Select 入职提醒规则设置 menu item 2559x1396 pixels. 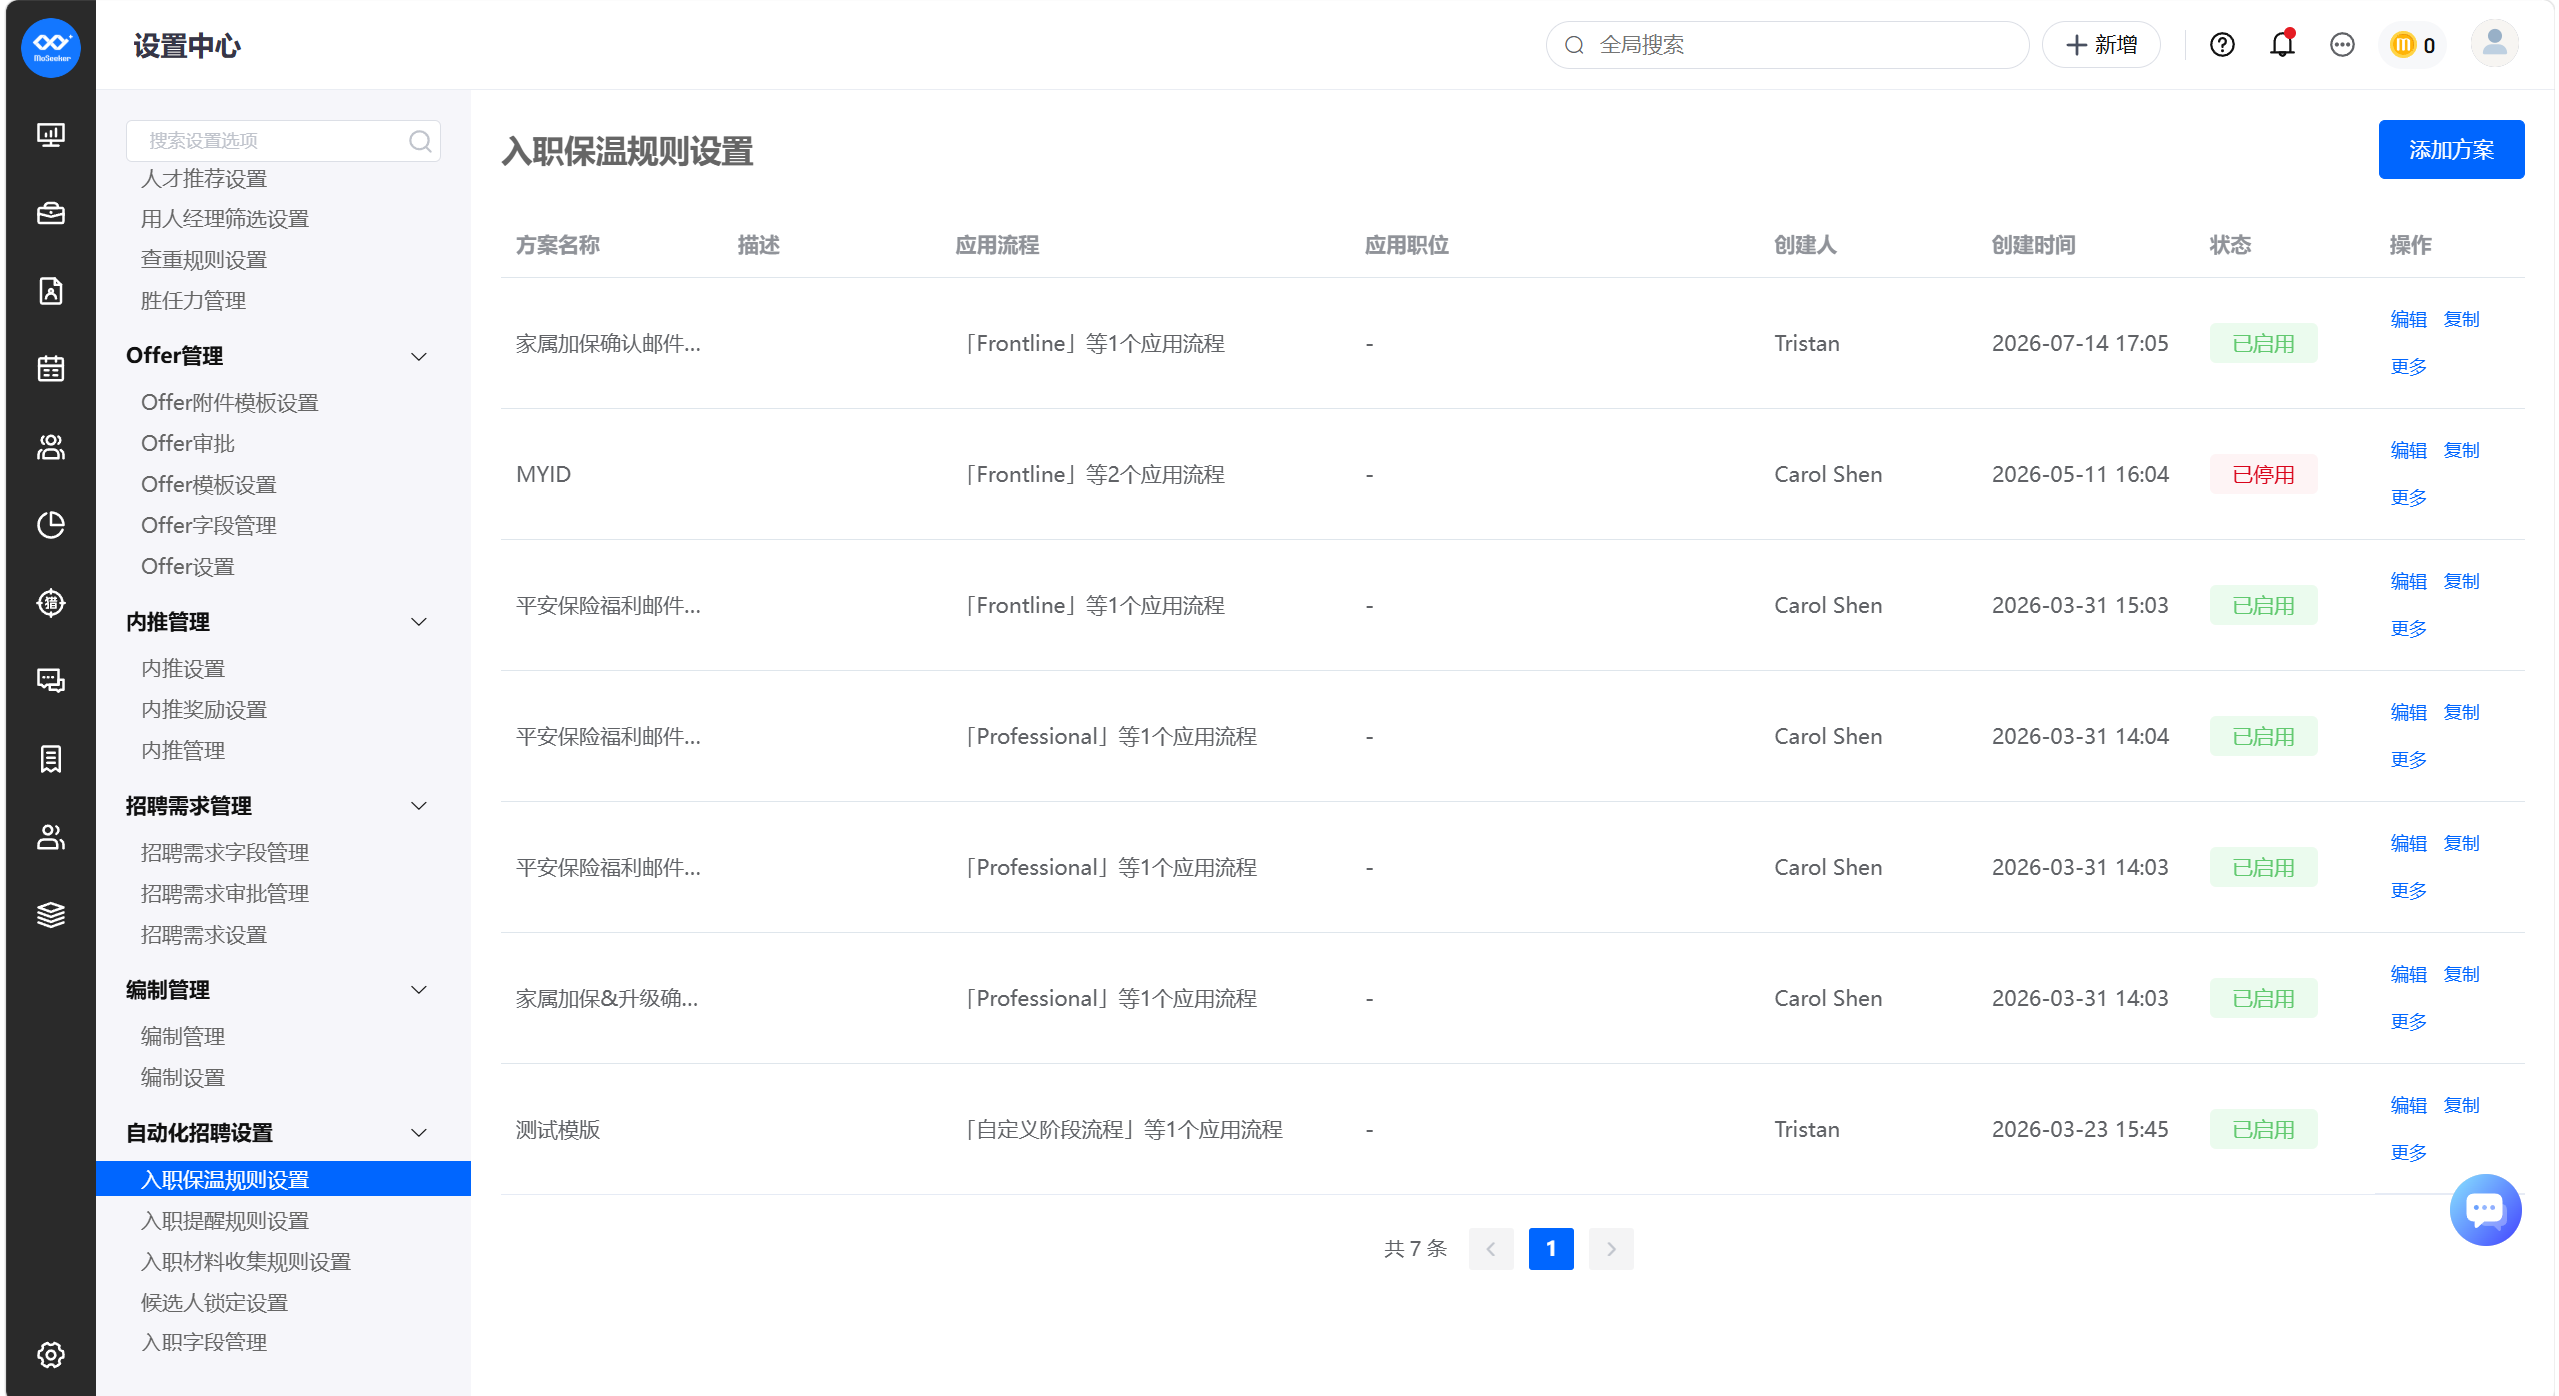tap(225, 1221)
